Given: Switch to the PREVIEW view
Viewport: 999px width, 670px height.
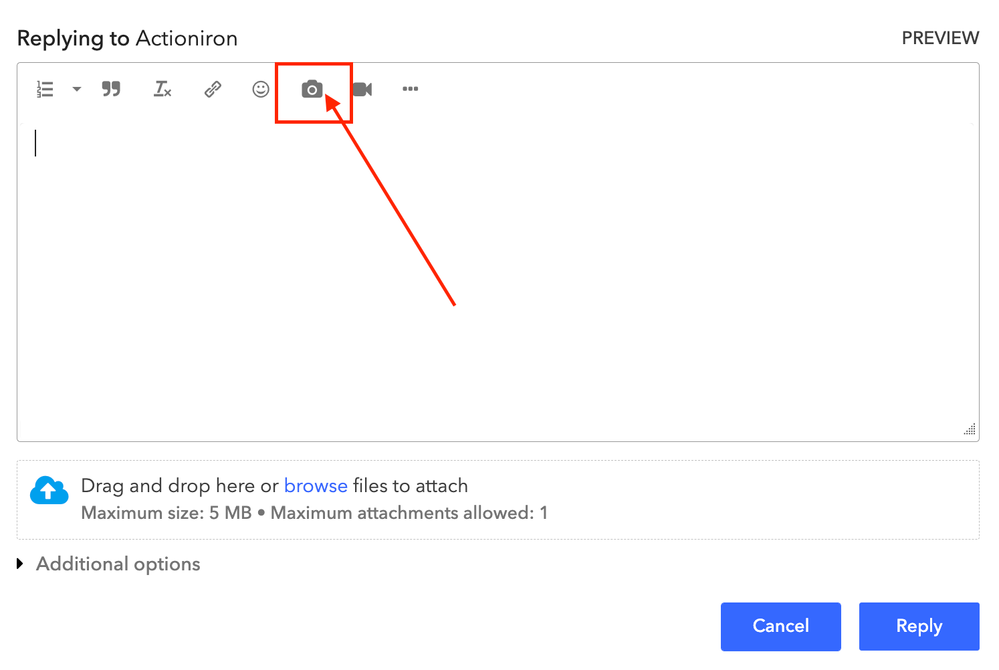Looking at the screenshot, I should point(940,38).
